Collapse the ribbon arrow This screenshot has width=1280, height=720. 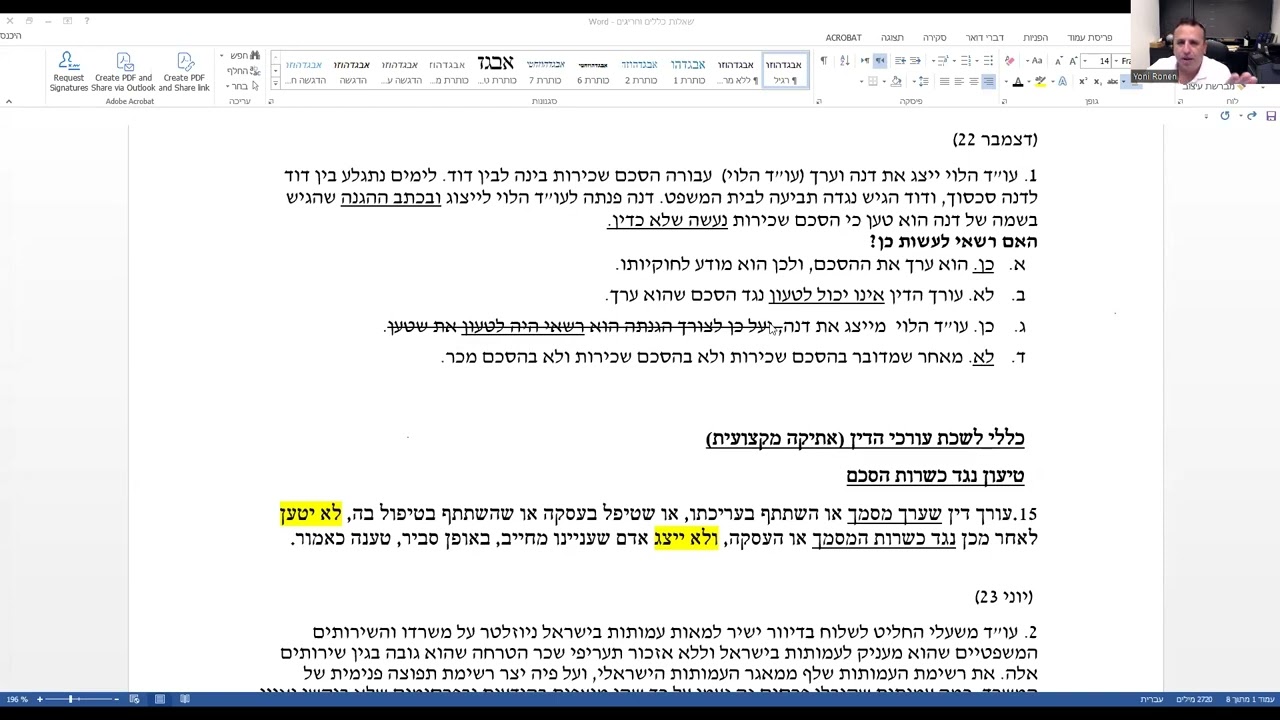click(9, 101)
